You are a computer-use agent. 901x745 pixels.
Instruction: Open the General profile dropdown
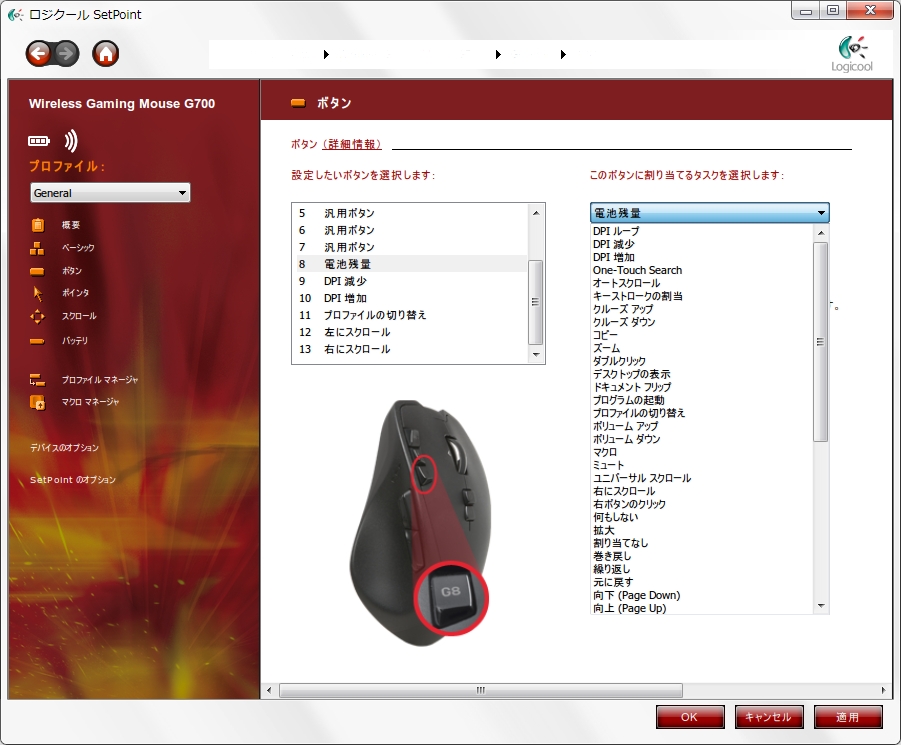coord(110,193)
